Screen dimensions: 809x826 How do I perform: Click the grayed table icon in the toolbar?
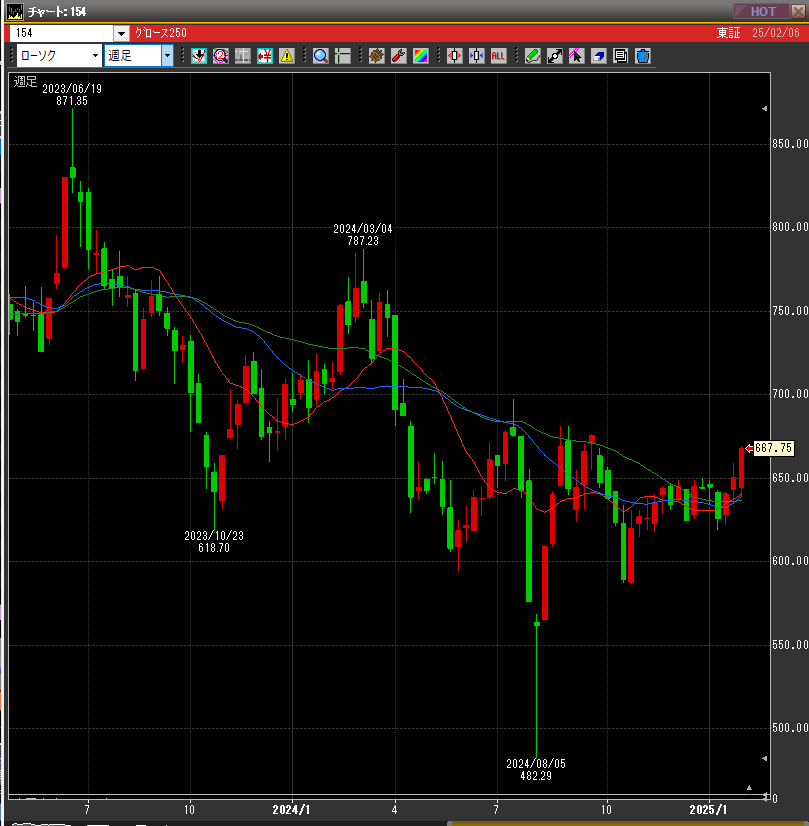(x=243, y=56)
